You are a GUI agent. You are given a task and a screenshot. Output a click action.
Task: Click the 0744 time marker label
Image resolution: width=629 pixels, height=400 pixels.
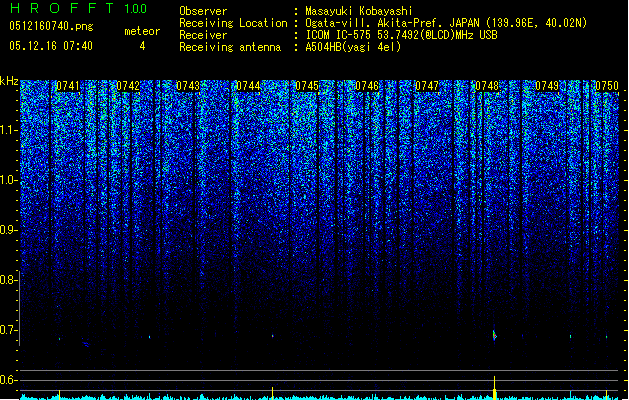click(248, 86)
